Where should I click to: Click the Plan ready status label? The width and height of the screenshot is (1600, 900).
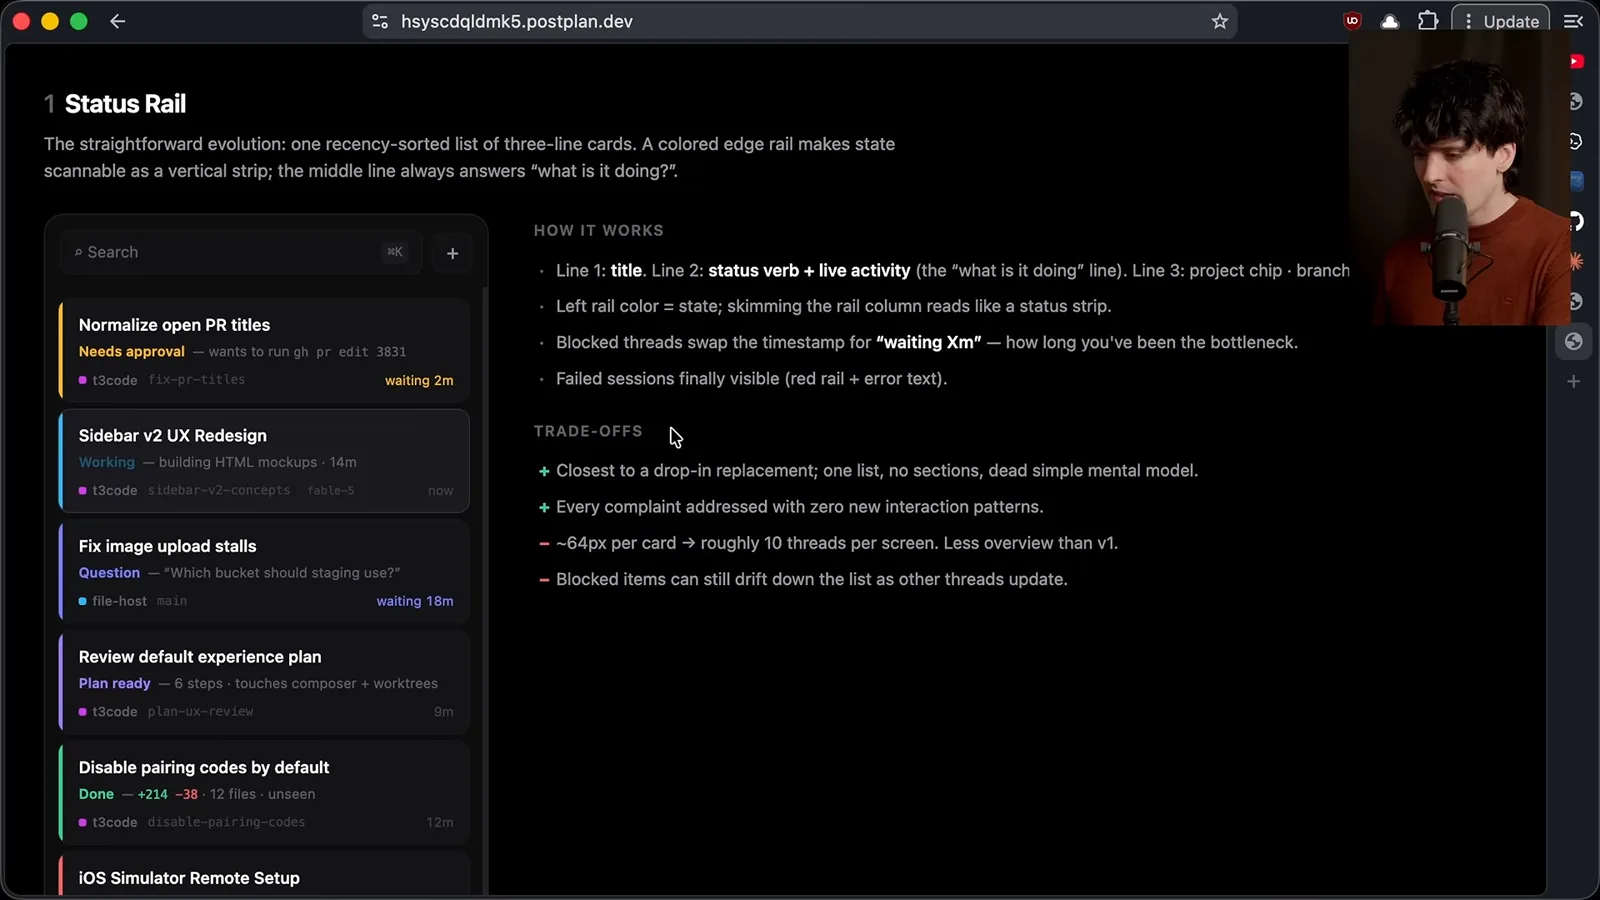(x=115, y=683)
